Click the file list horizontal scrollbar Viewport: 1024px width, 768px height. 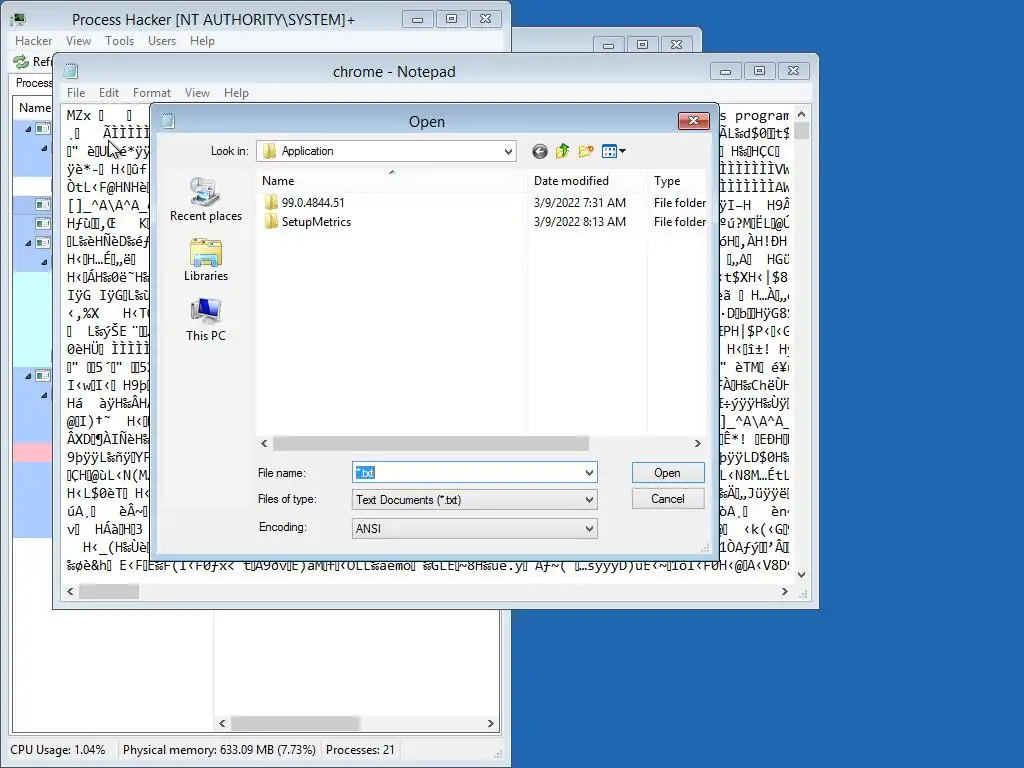point(430,443)
